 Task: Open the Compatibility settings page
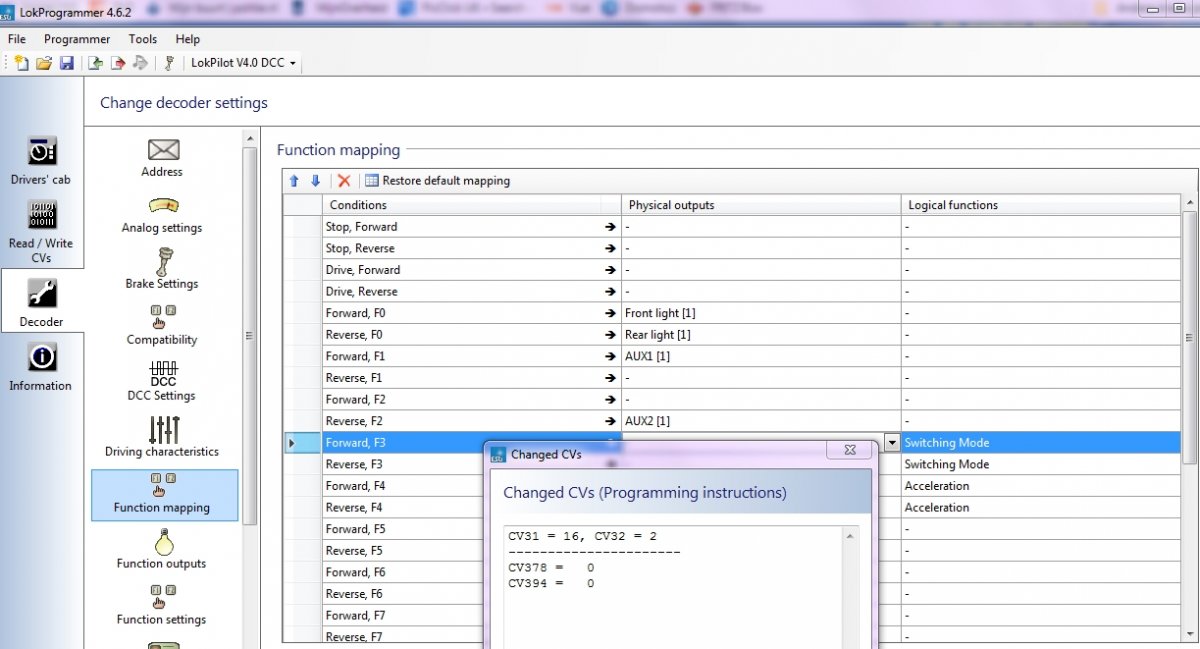(162, 326)
